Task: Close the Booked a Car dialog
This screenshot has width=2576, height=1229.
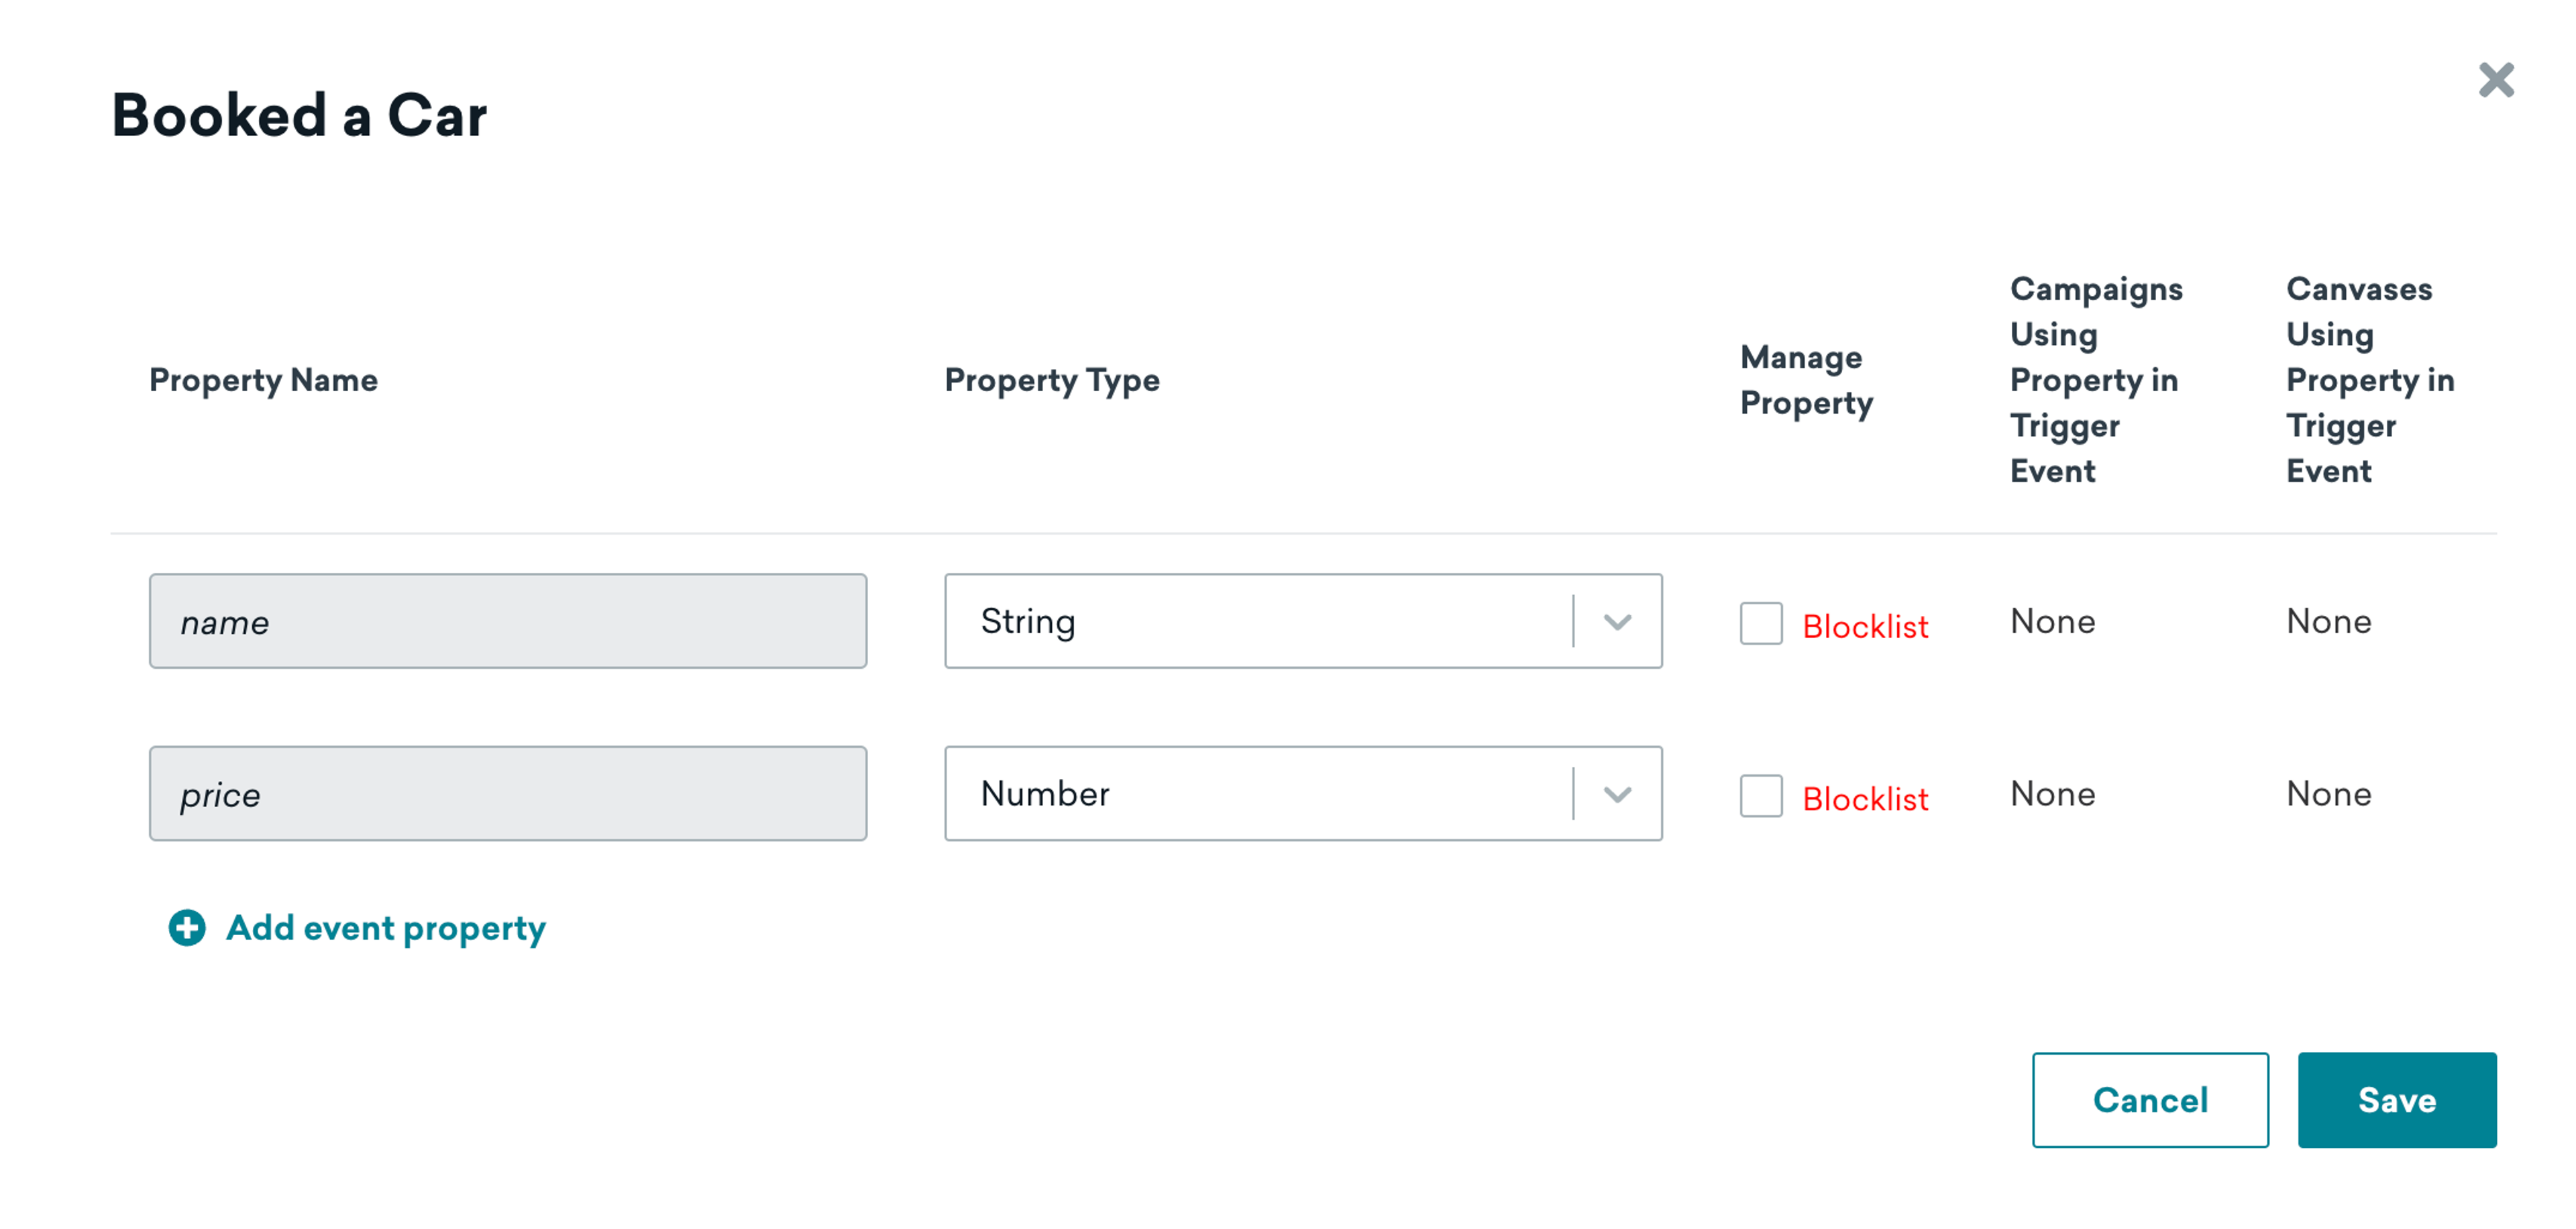Action: coord(2495,80)
